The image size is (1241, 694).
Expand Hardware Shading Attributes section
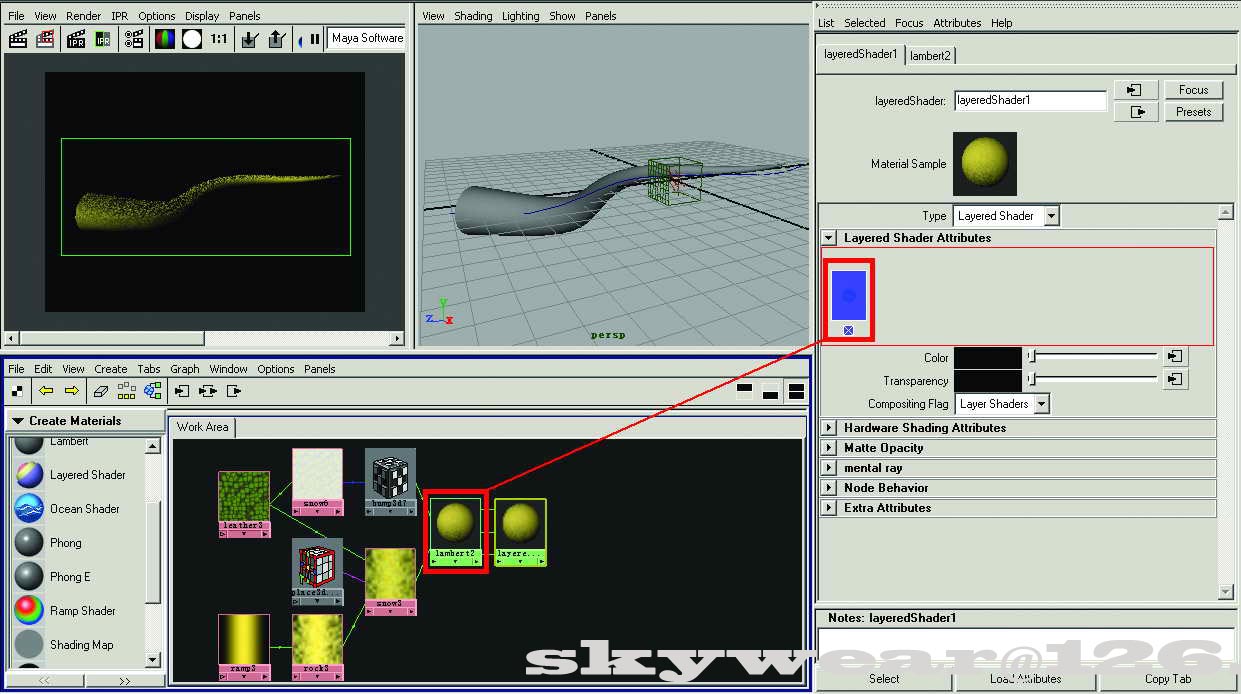829,428
